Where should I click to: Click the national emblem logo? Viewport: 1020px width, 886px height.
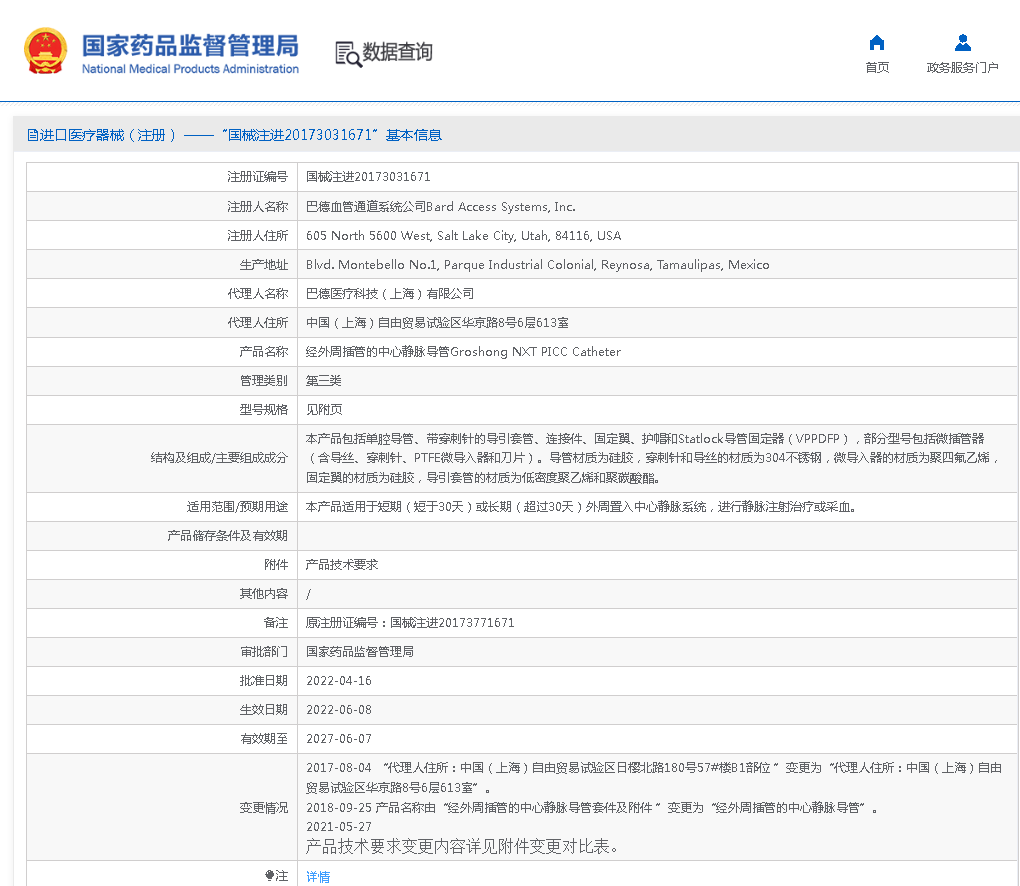pyautogui.click(x=46, y=51)
